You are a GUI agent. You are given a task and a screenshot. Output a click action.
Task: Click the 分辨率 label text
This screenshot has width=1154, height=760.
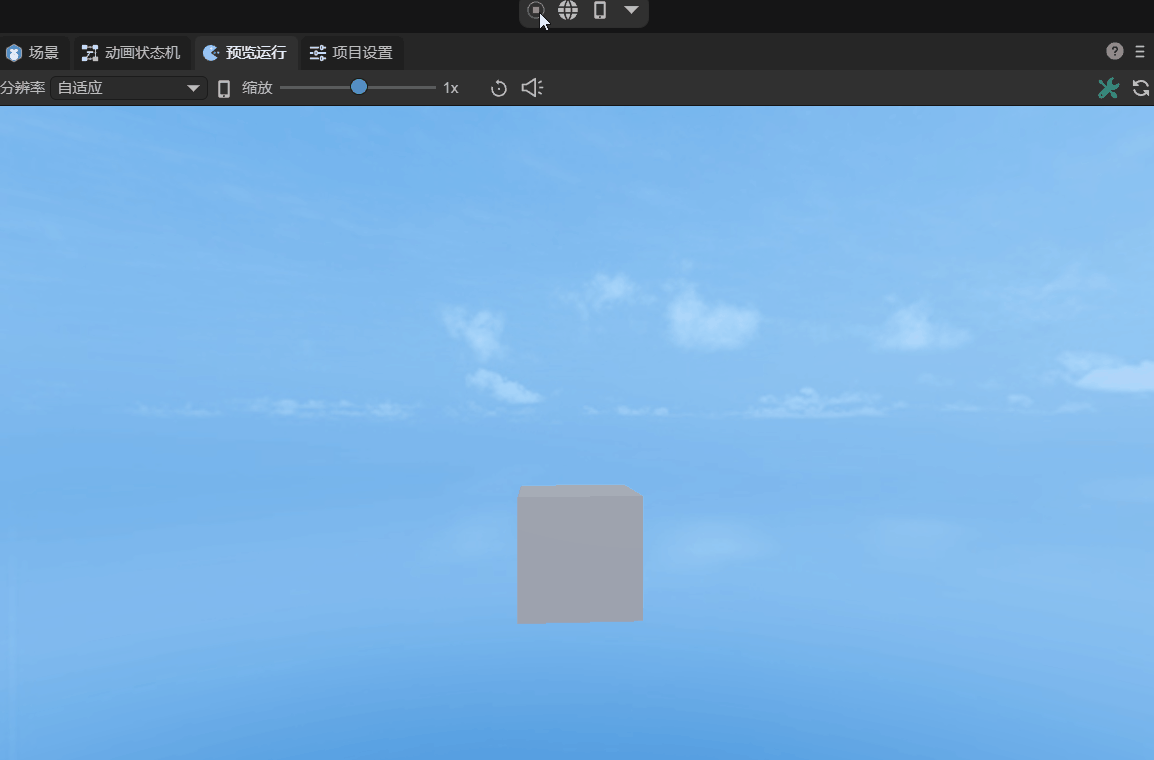[22, 88]
